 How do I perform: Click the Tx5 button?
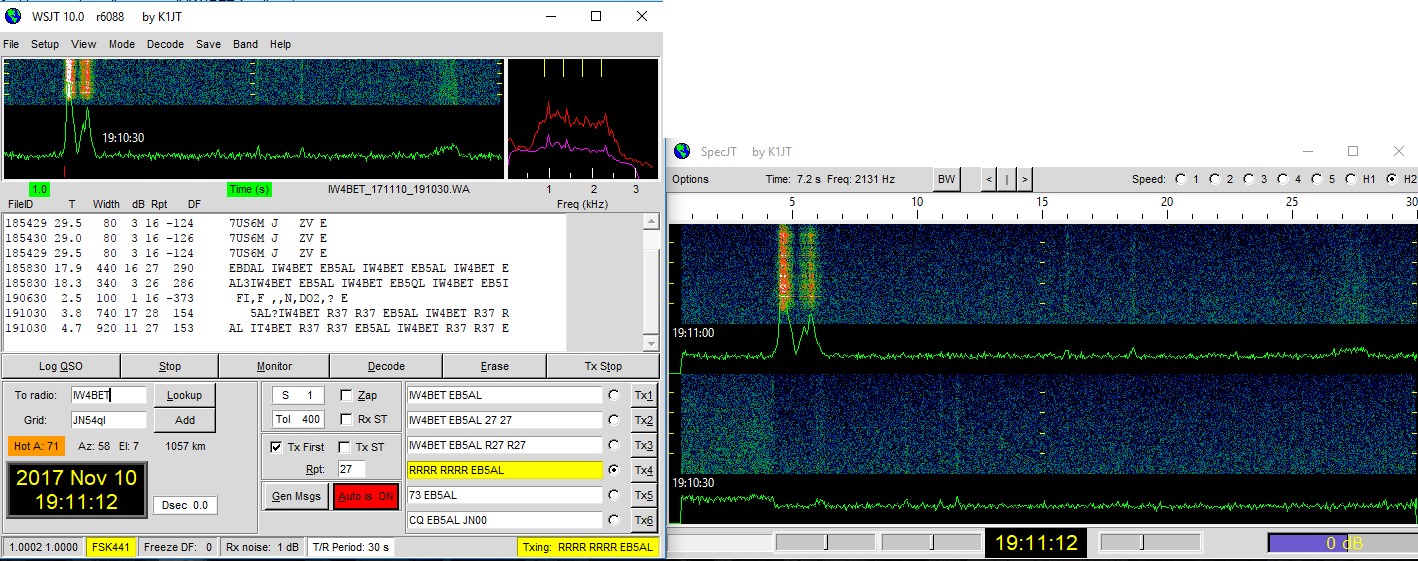pyautogui.click(x=644, y=495)
